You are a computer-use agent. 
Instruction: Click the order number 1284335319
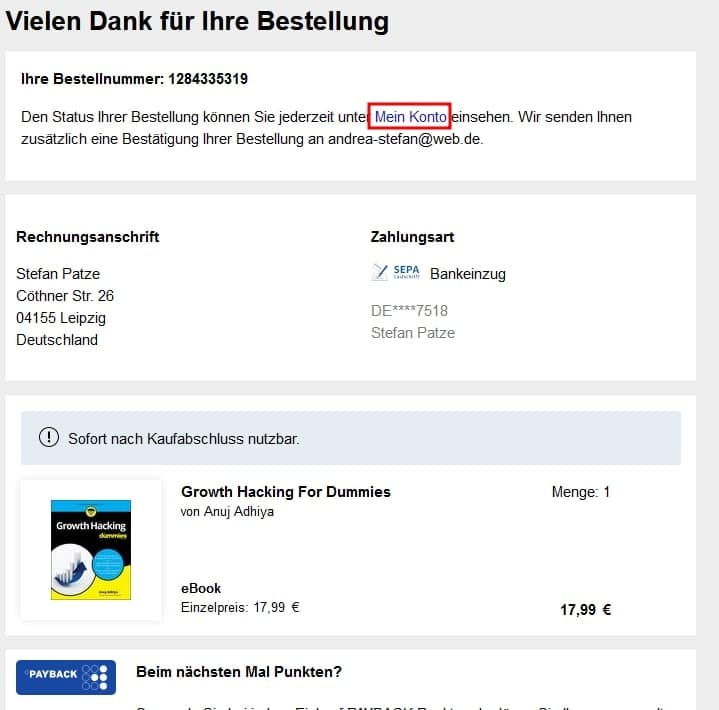[x=208, y=79]
